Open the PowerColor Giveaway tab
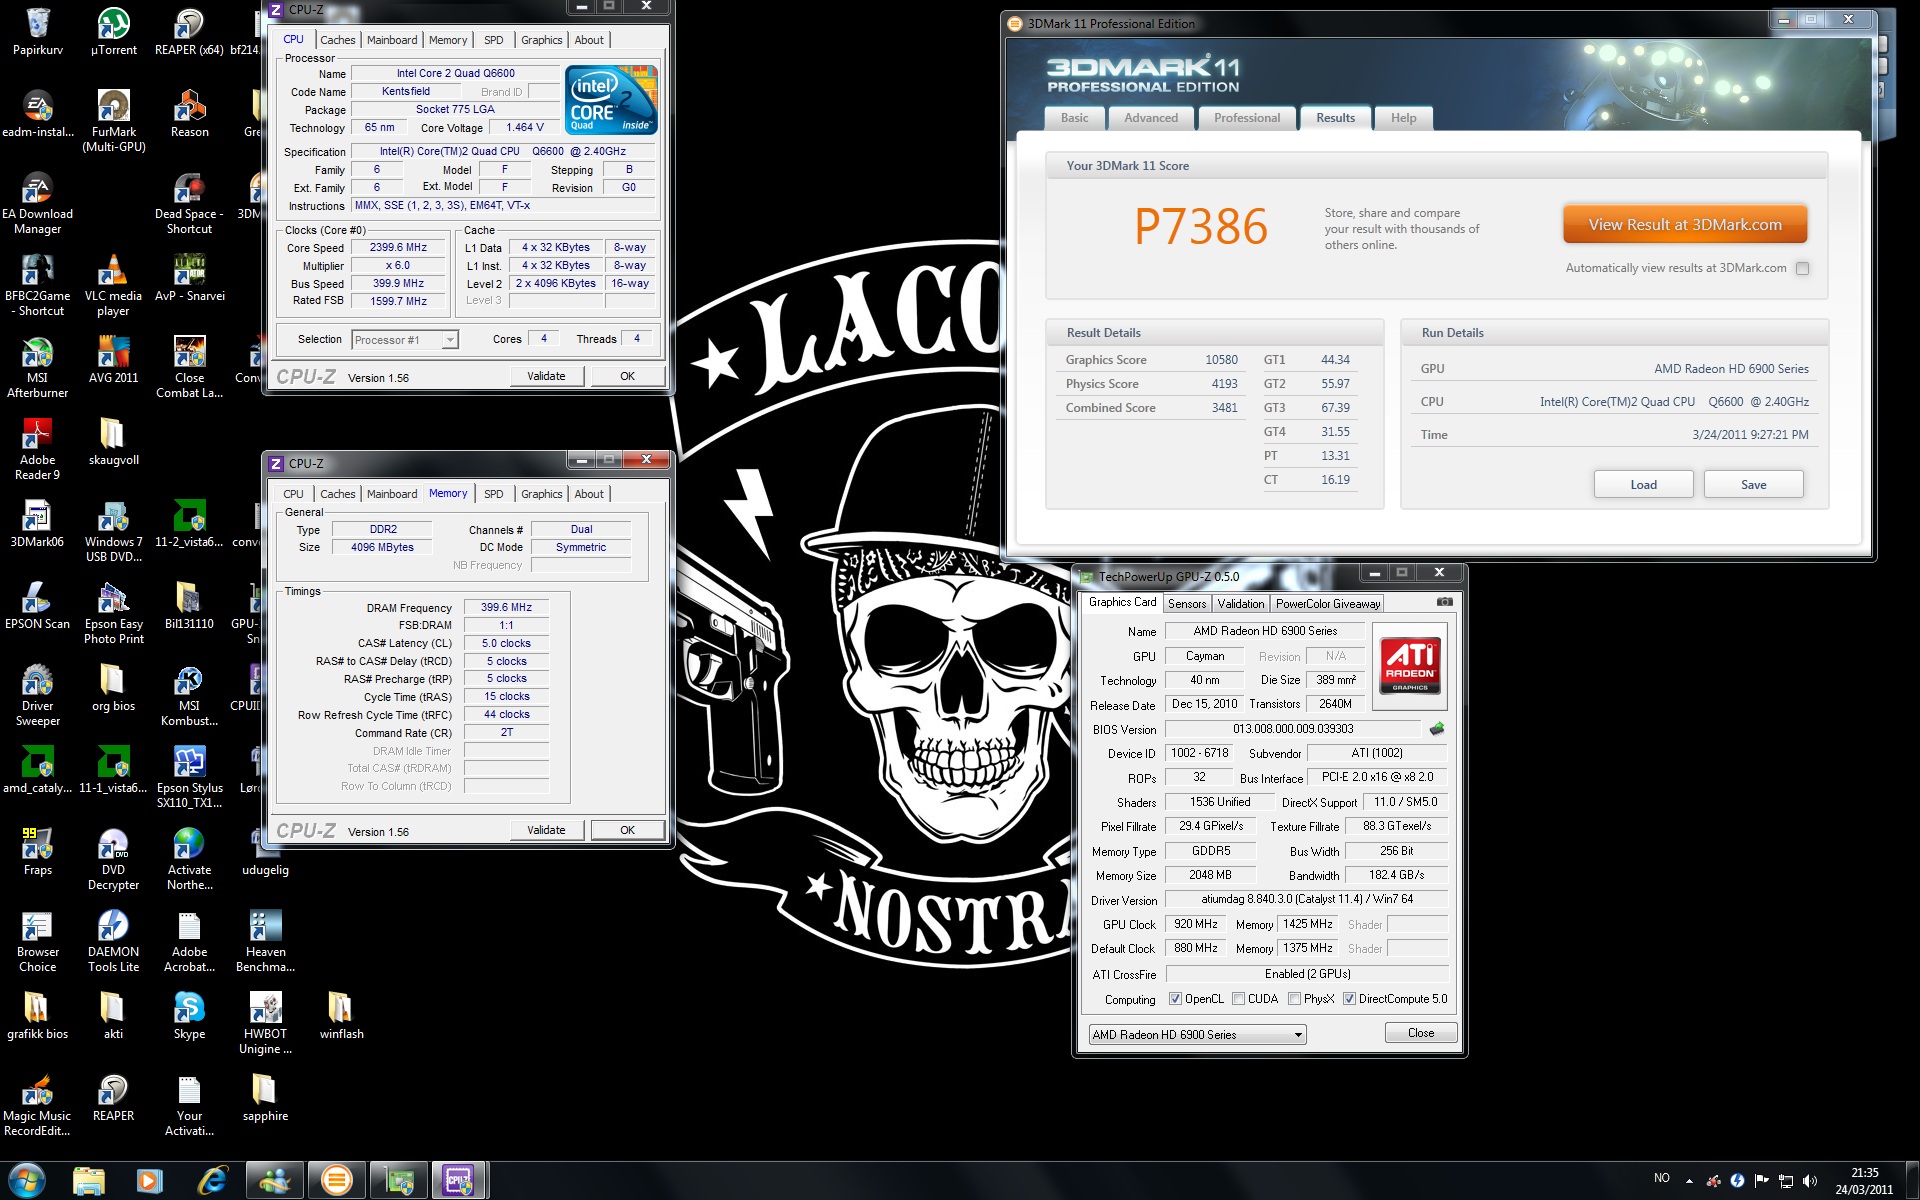Screen dimensions: 1920x1200 coord(1327,604)
